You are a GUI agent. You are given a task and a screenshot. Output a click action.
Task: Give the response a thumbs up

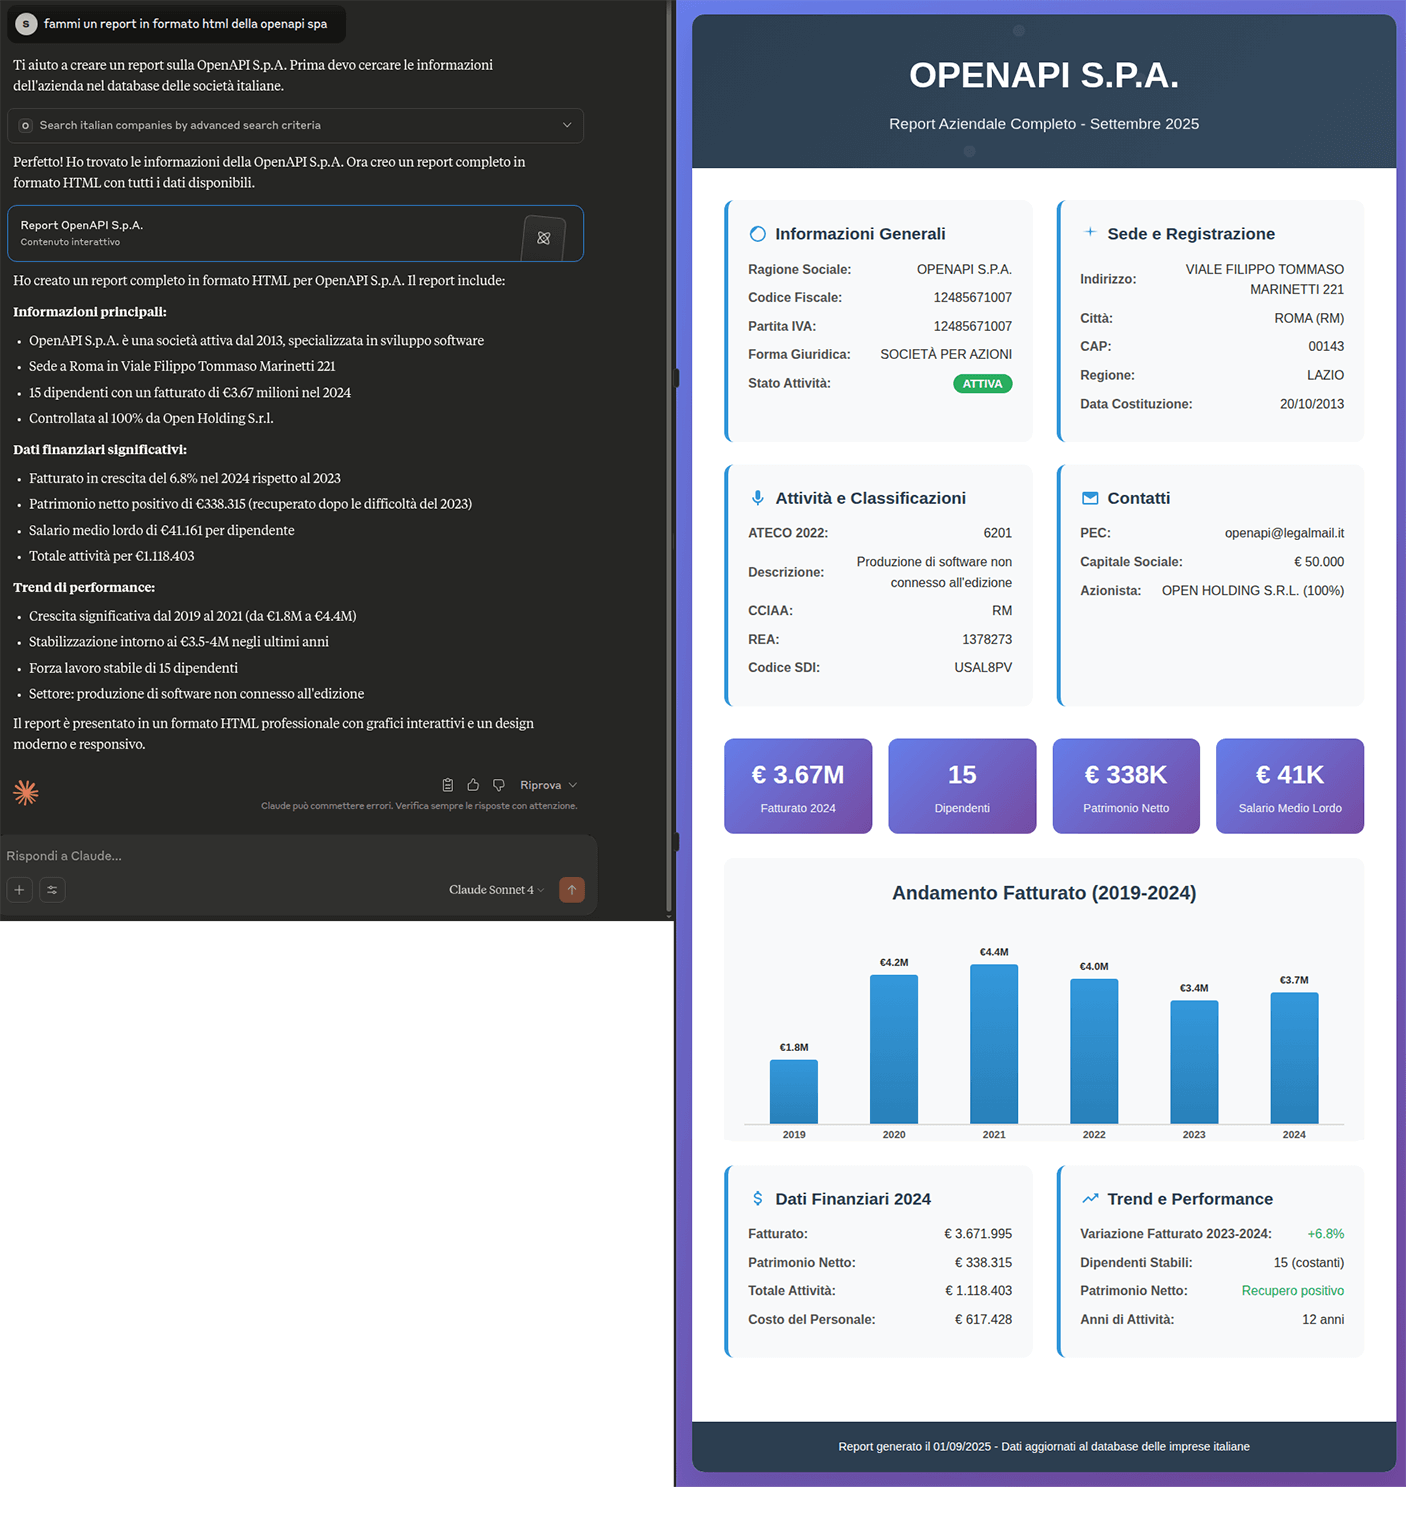point(473,785)
